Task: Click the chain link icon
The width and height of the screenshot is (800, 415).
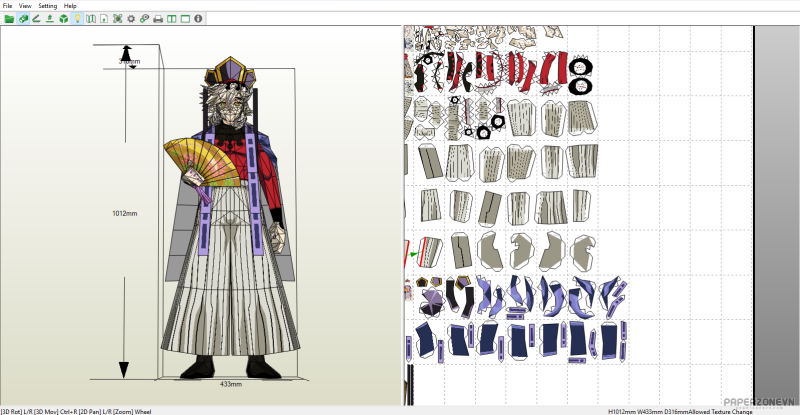Action: 145,18
